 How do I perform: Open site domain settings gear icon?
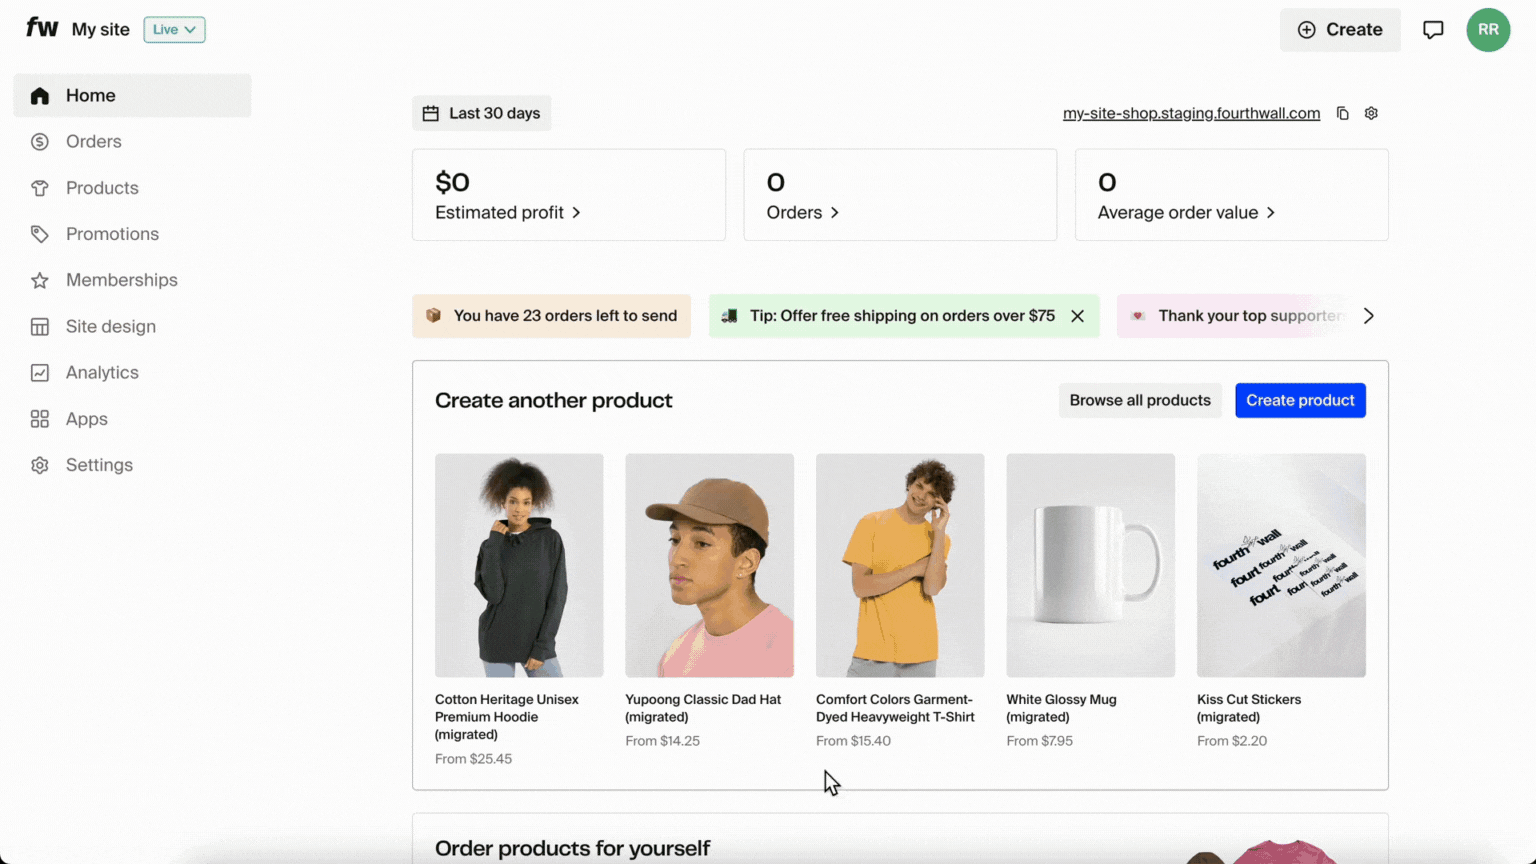1371,114
